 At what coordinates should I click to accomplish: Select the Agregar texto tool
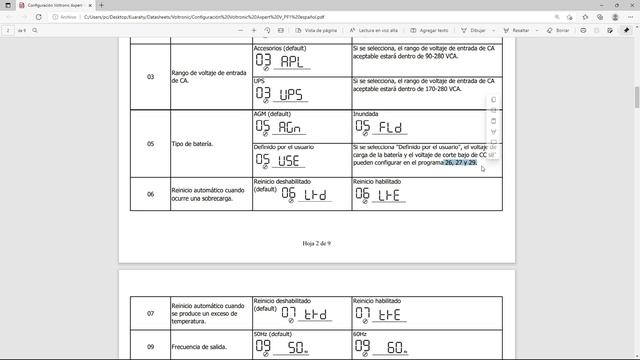429,30
